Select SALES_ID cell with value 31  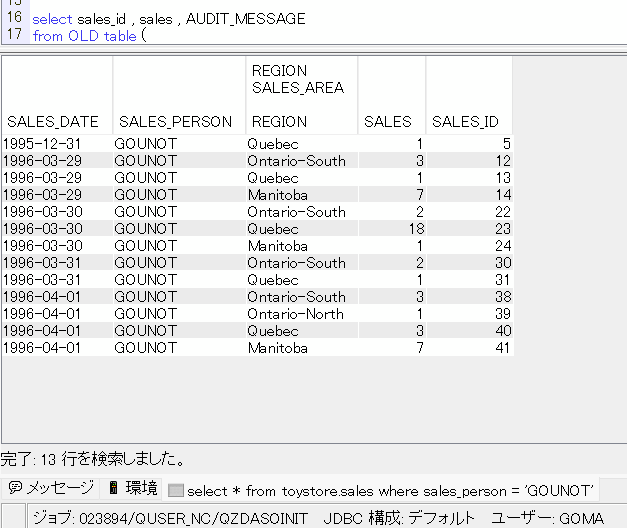[x=469, y=280]
